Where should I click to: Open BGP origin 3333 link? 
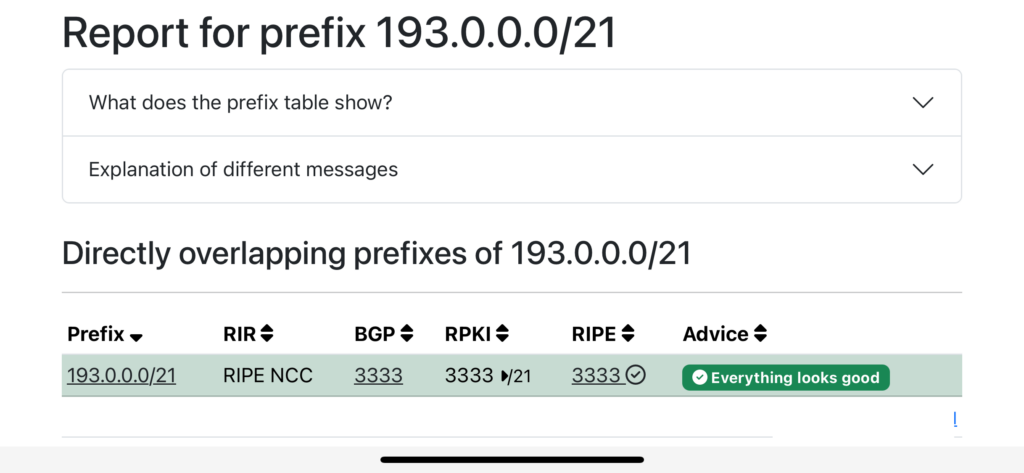(x=378, y=375)
